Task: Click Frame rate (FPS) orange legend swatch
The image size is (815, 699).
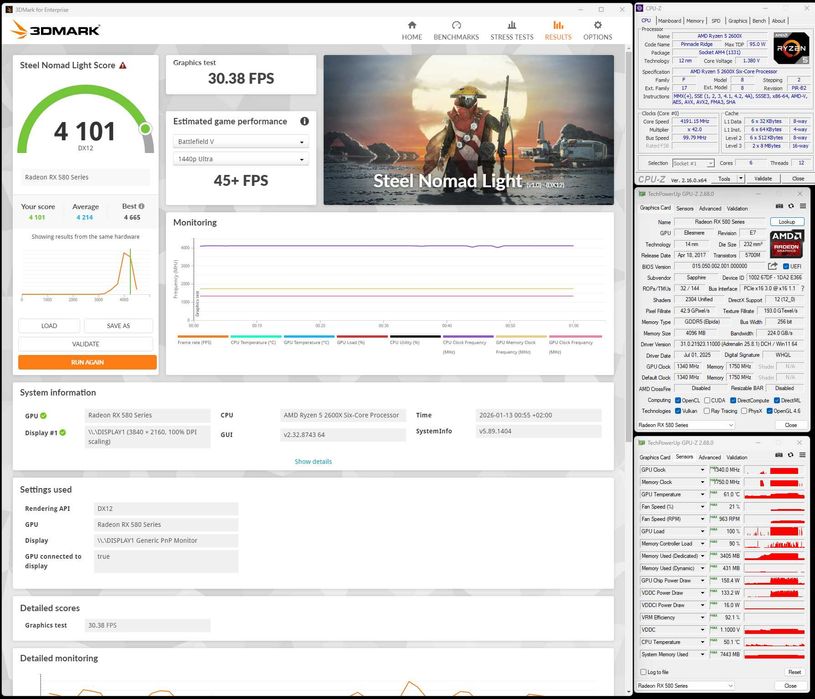Action: [x=203, y=337]
